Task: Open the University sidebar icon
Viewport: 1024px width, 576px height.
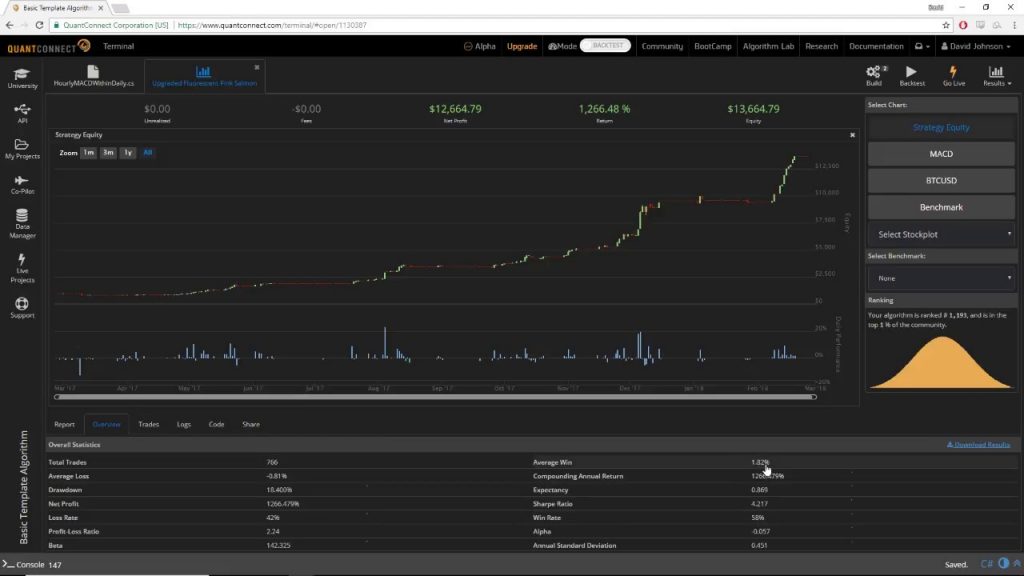Action: (x=22, y=78)
